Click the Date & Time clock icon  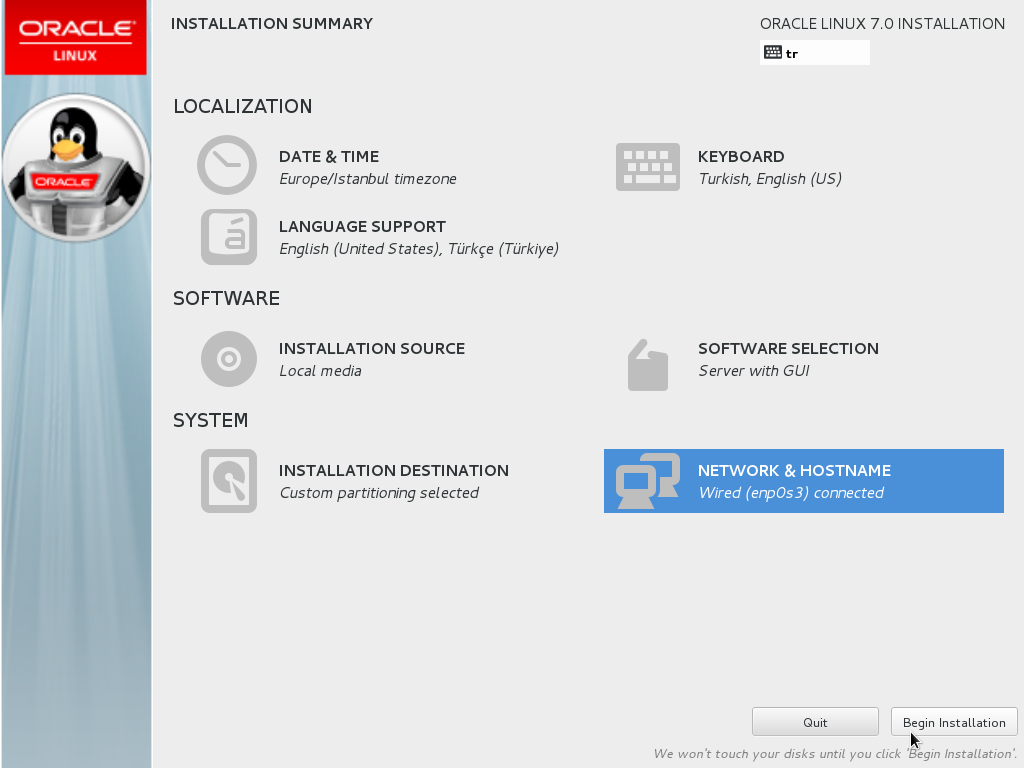click(x=227, y=165)
